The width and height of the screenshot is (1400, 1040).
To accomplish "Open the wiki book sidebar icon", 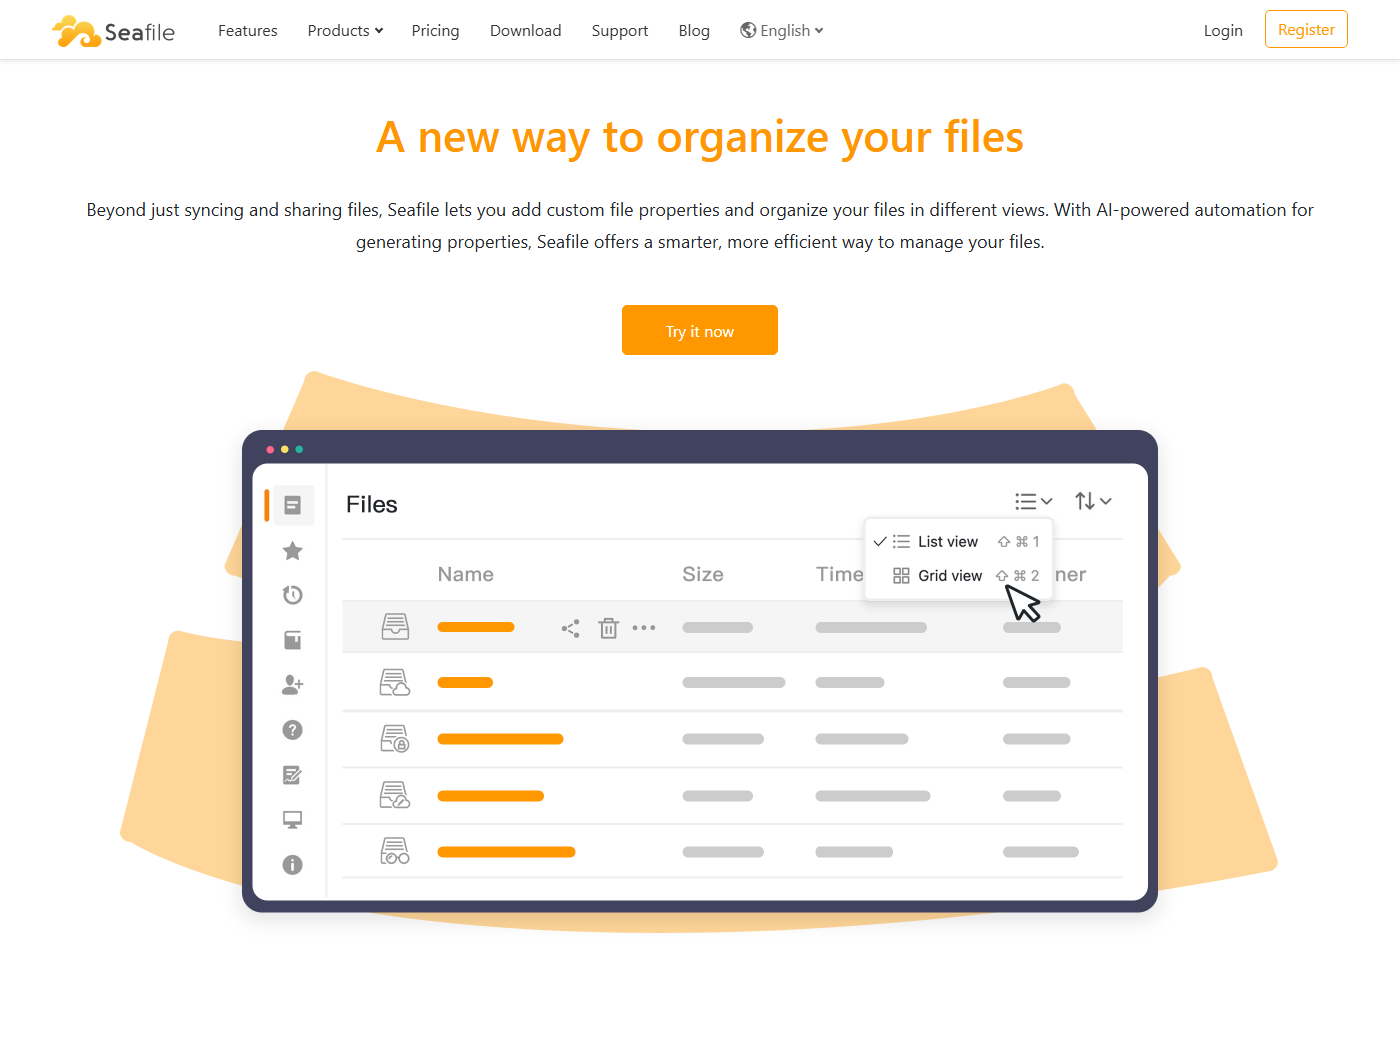I will 293,640.
